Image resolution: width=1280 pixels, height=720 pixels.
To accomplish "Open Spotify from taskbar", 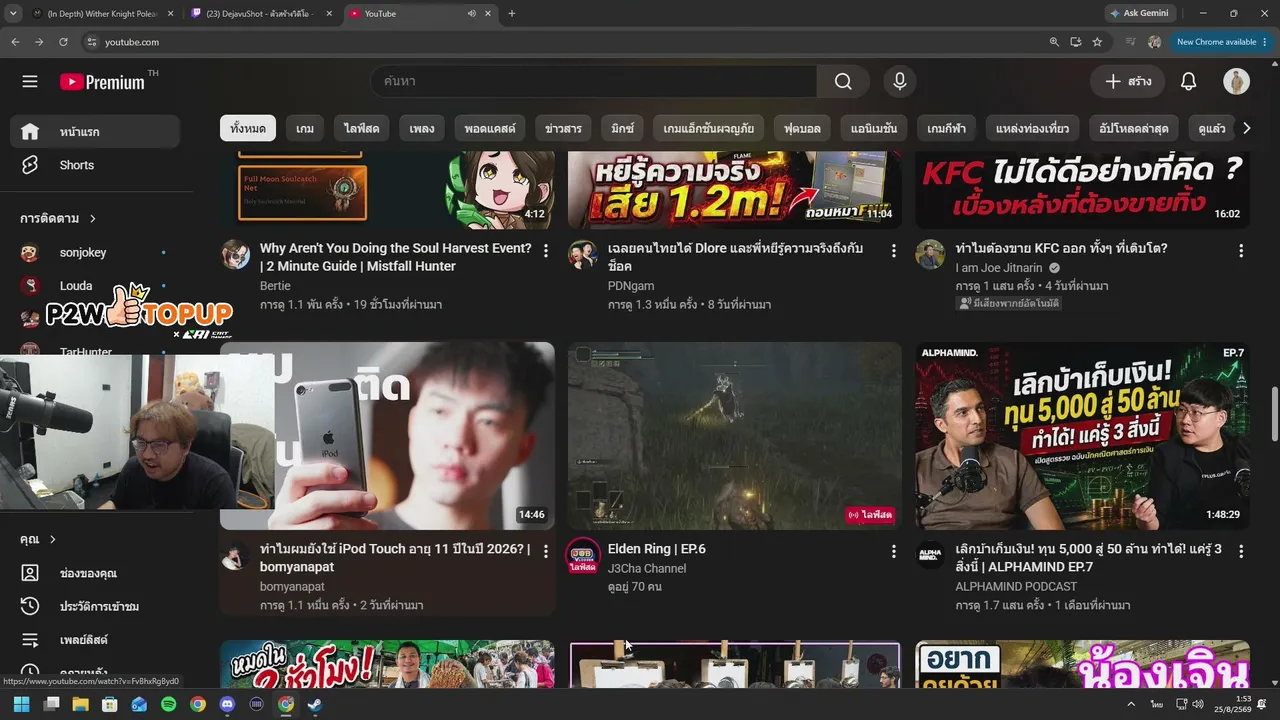I will click(169, 704).
